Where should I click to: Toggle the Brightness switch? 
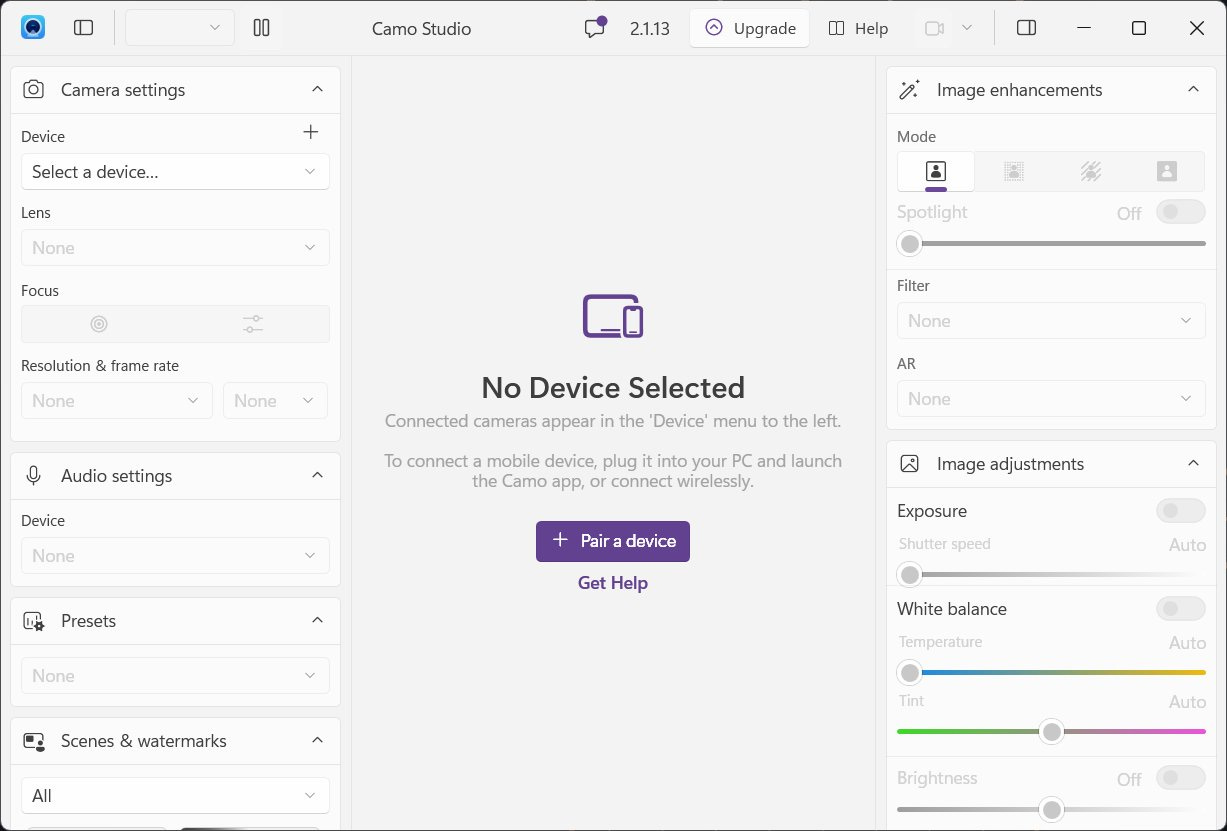click(1181, 777)
